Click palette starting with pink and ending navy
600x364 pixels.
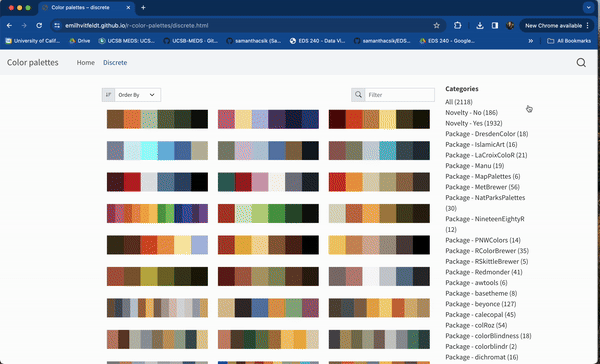(268, 119)
